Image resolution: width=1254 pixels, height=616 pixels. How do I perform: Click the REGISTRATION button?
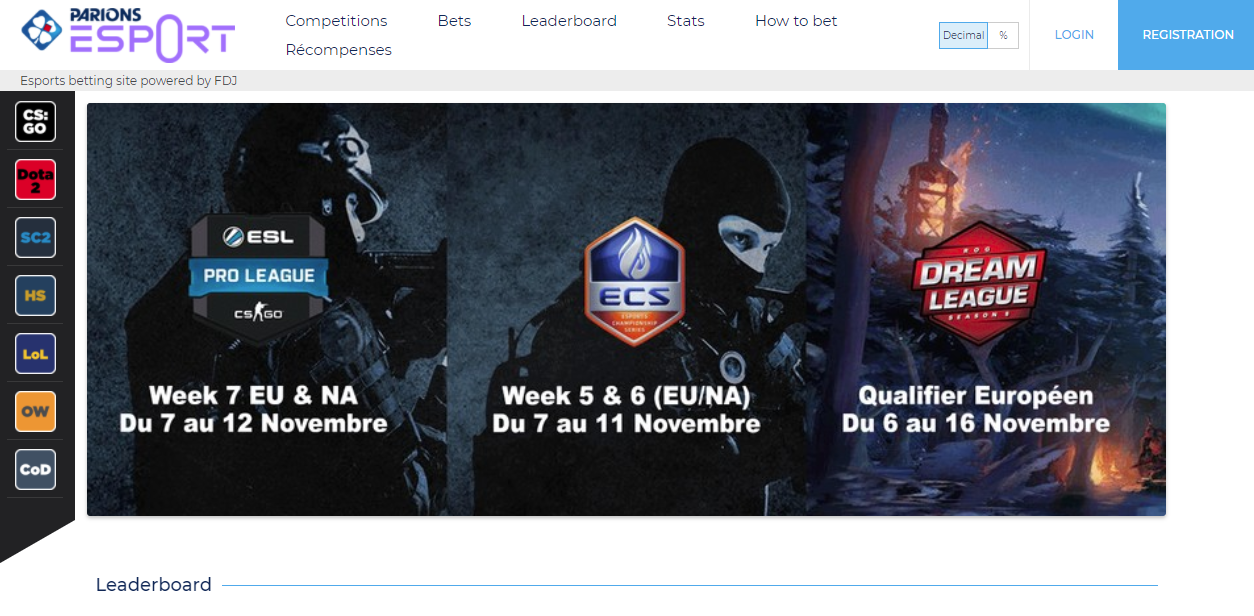(x=1187, y=35)
